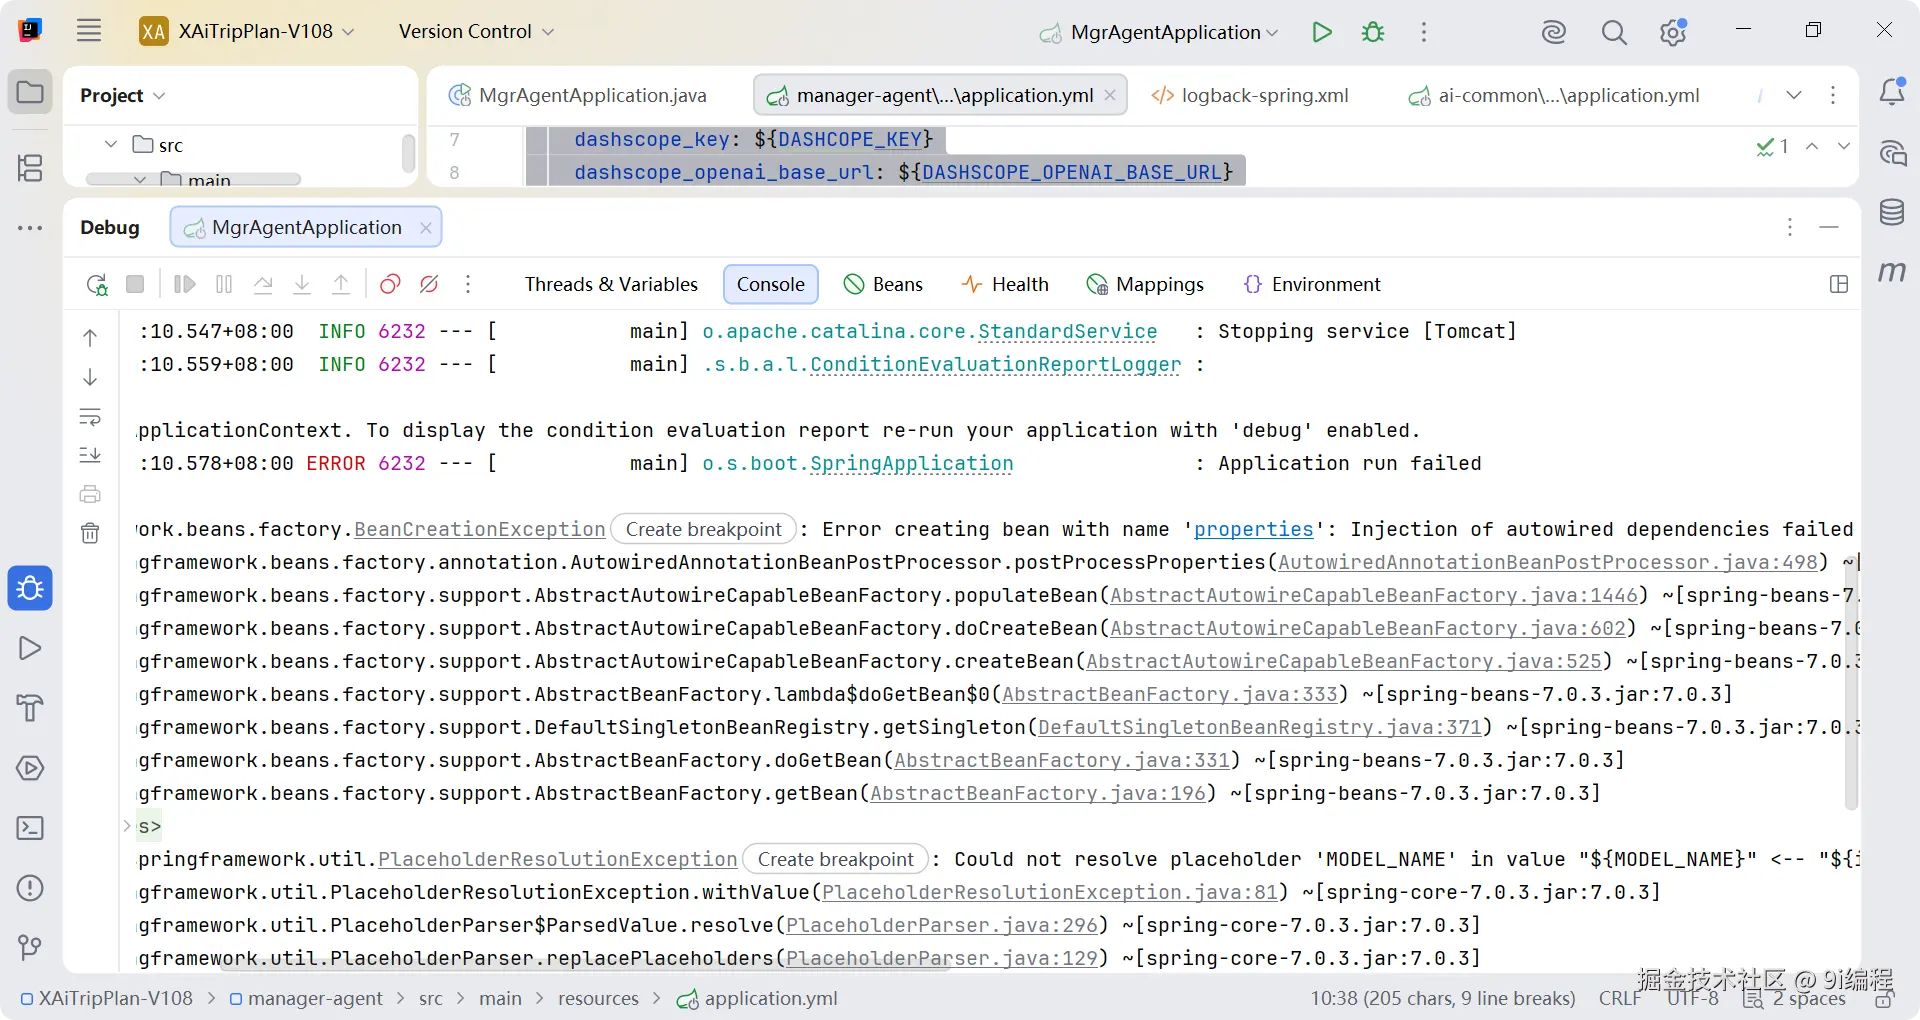The width and height of the screenshot is (1920, 1020).
Task: Open the Database tool window icon
Action: click(1892, 212)
